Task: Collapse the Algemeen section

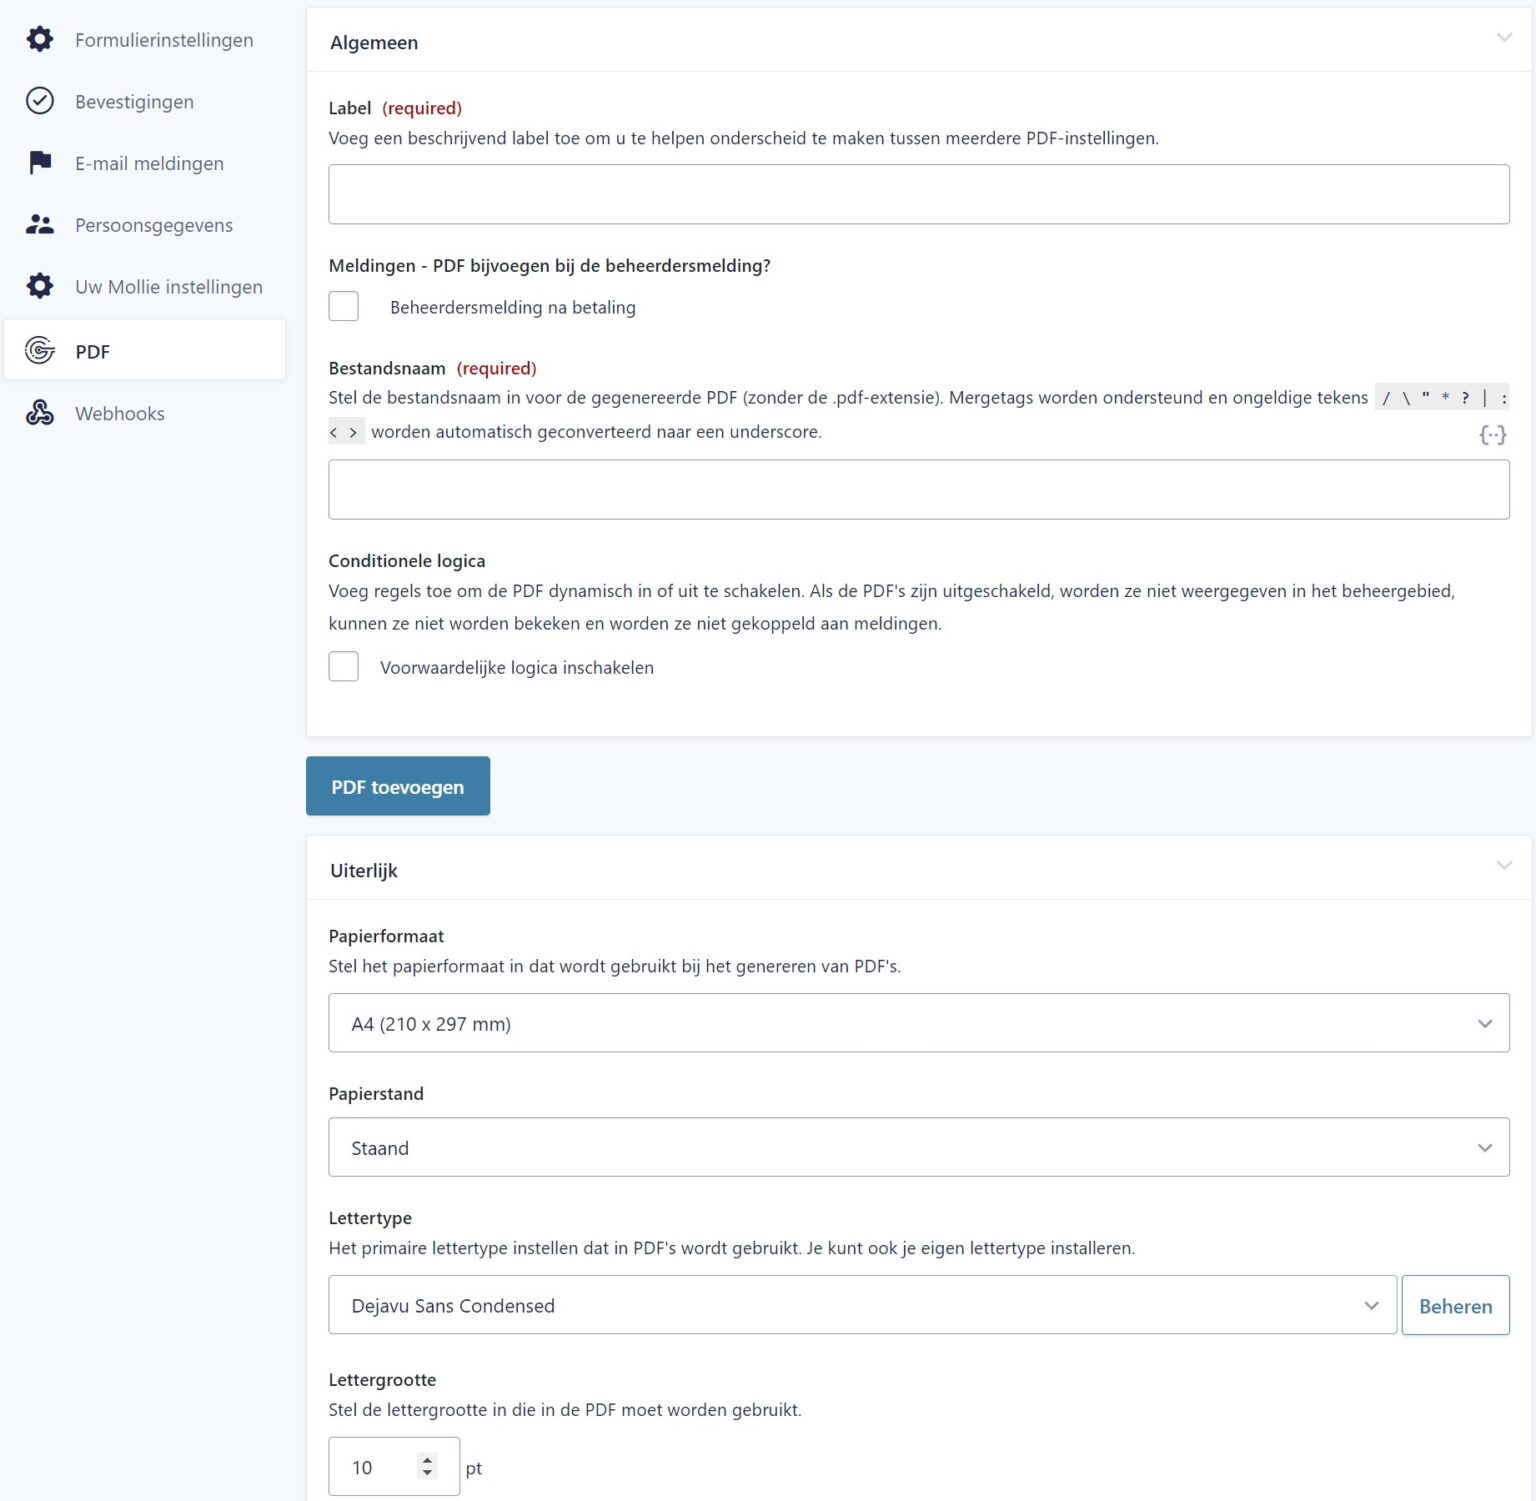Action: pyautogui.click(x=1504, y=38)
